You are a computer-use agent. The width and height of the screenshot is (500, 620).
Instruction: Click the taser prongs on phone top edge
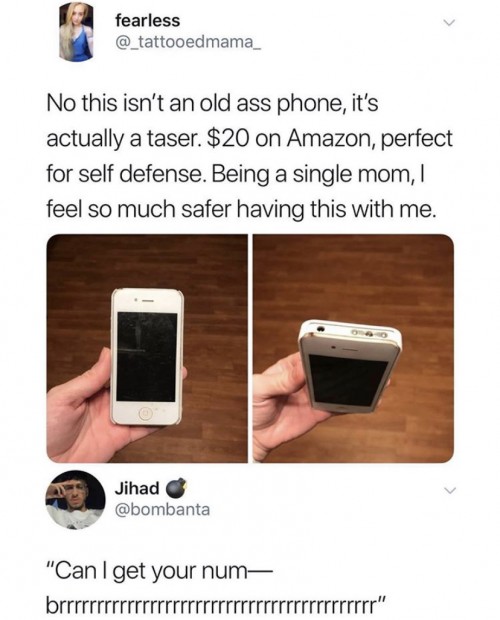pyautogui.click(x=368, y=335)
